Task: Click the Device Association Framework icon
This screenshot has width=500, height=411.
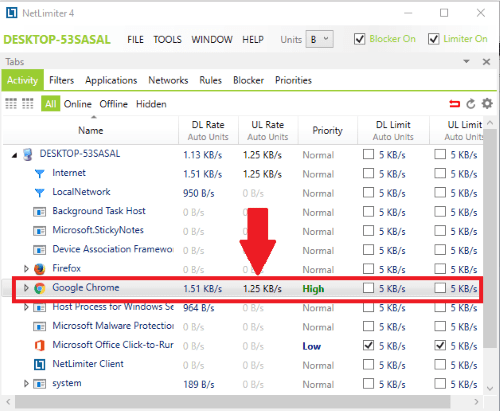Action: (x=39, y=250)
